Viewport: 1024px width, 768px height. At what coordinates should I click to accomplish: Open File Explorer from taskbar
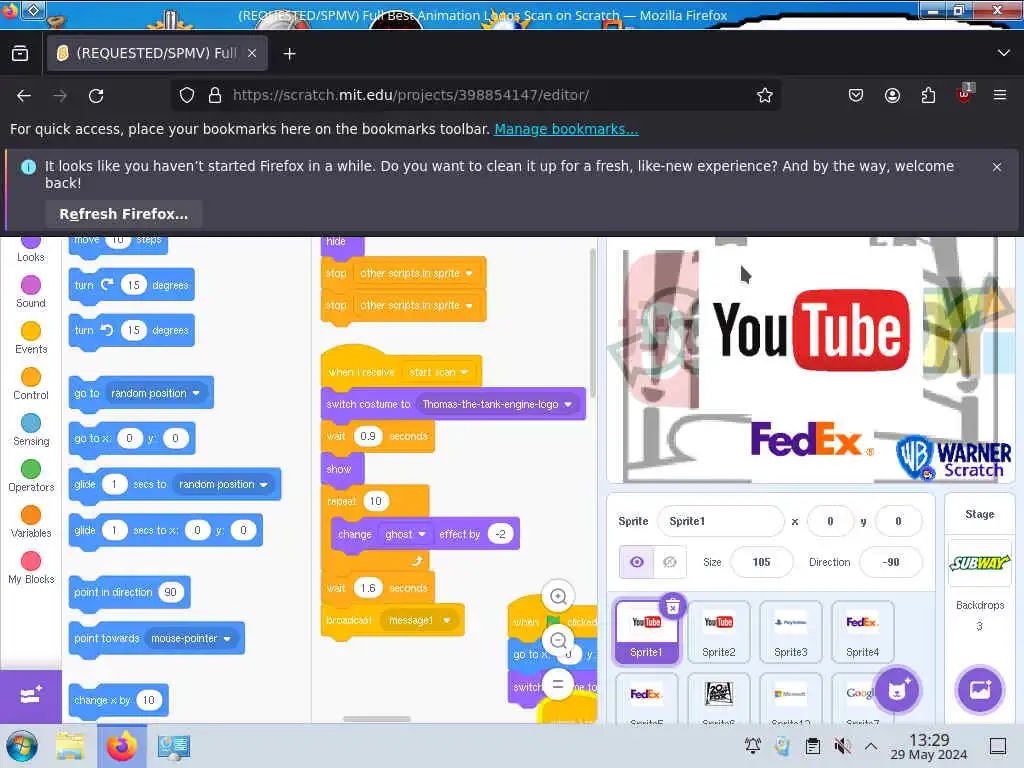(69, 746)
